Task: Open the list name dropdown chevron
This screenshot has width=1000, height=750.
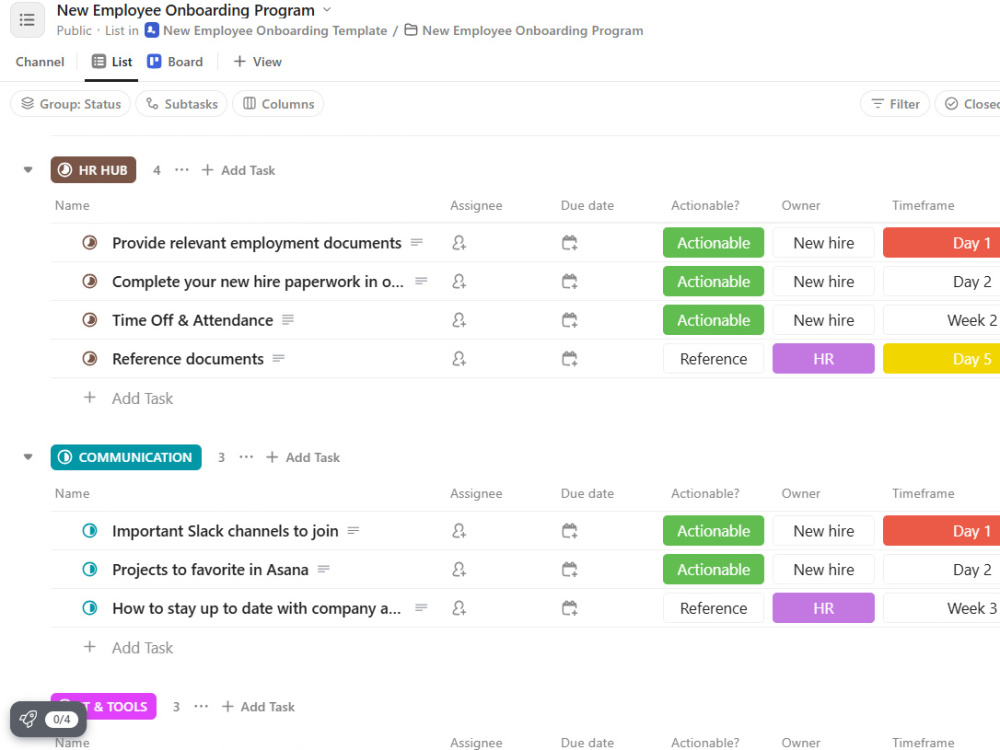Action: point(327,10)
